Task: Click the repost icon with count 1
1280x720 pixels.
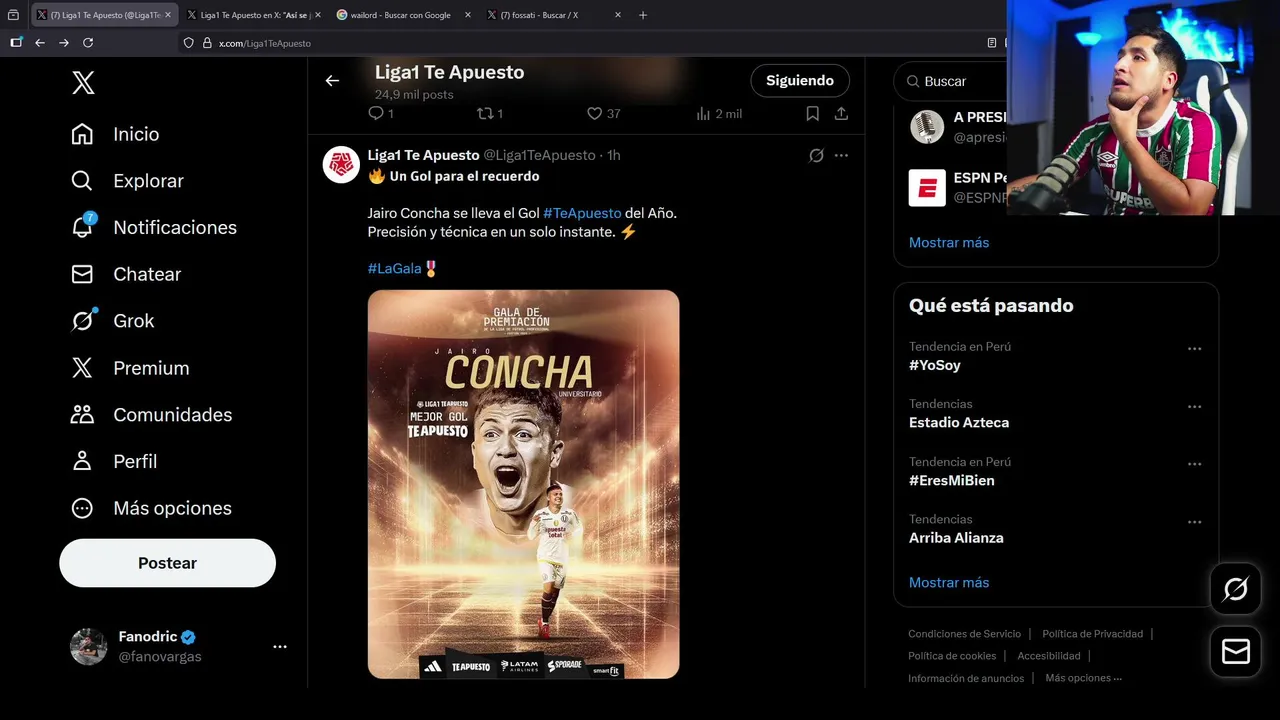Action: (490, 114)
